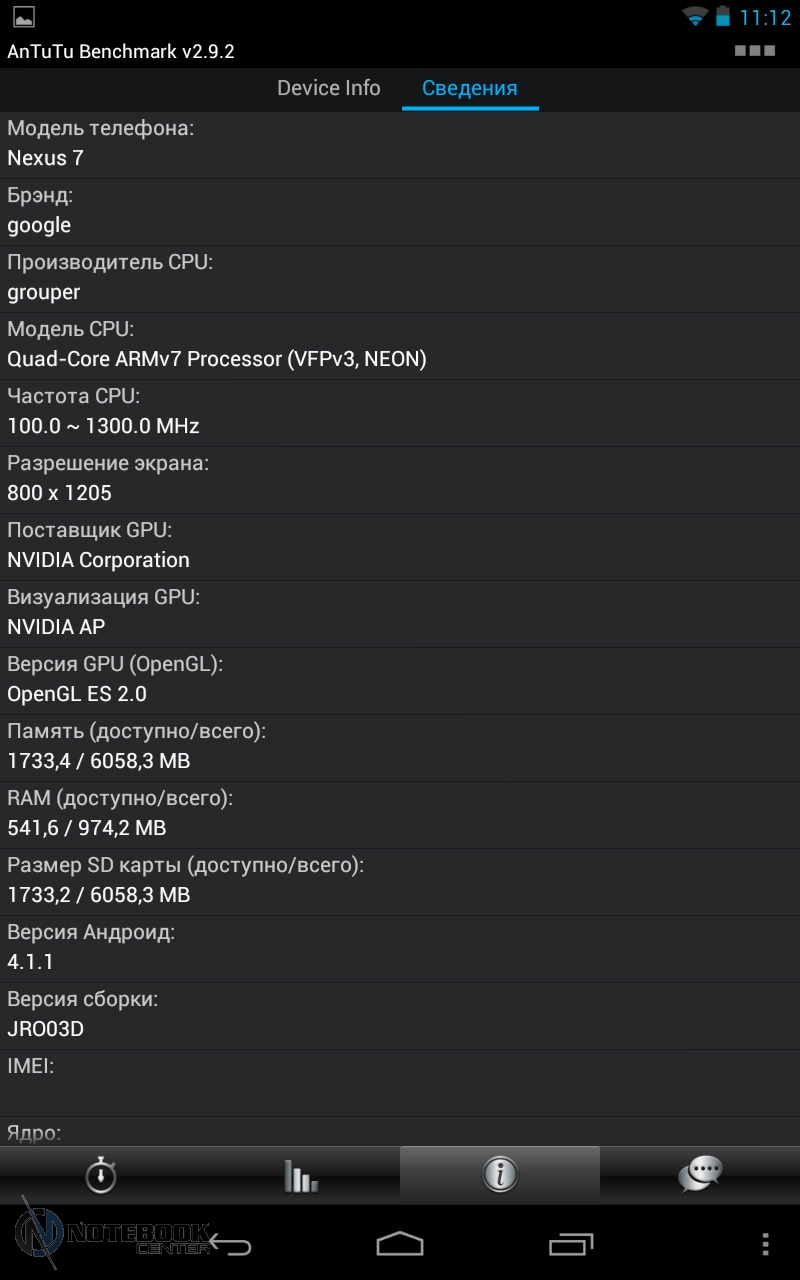The width and height of the screenshot is (800, 1280).
Task: Tap the NVIDIA Corporation GPU vendor row
Action: click(x=400, y=547)
